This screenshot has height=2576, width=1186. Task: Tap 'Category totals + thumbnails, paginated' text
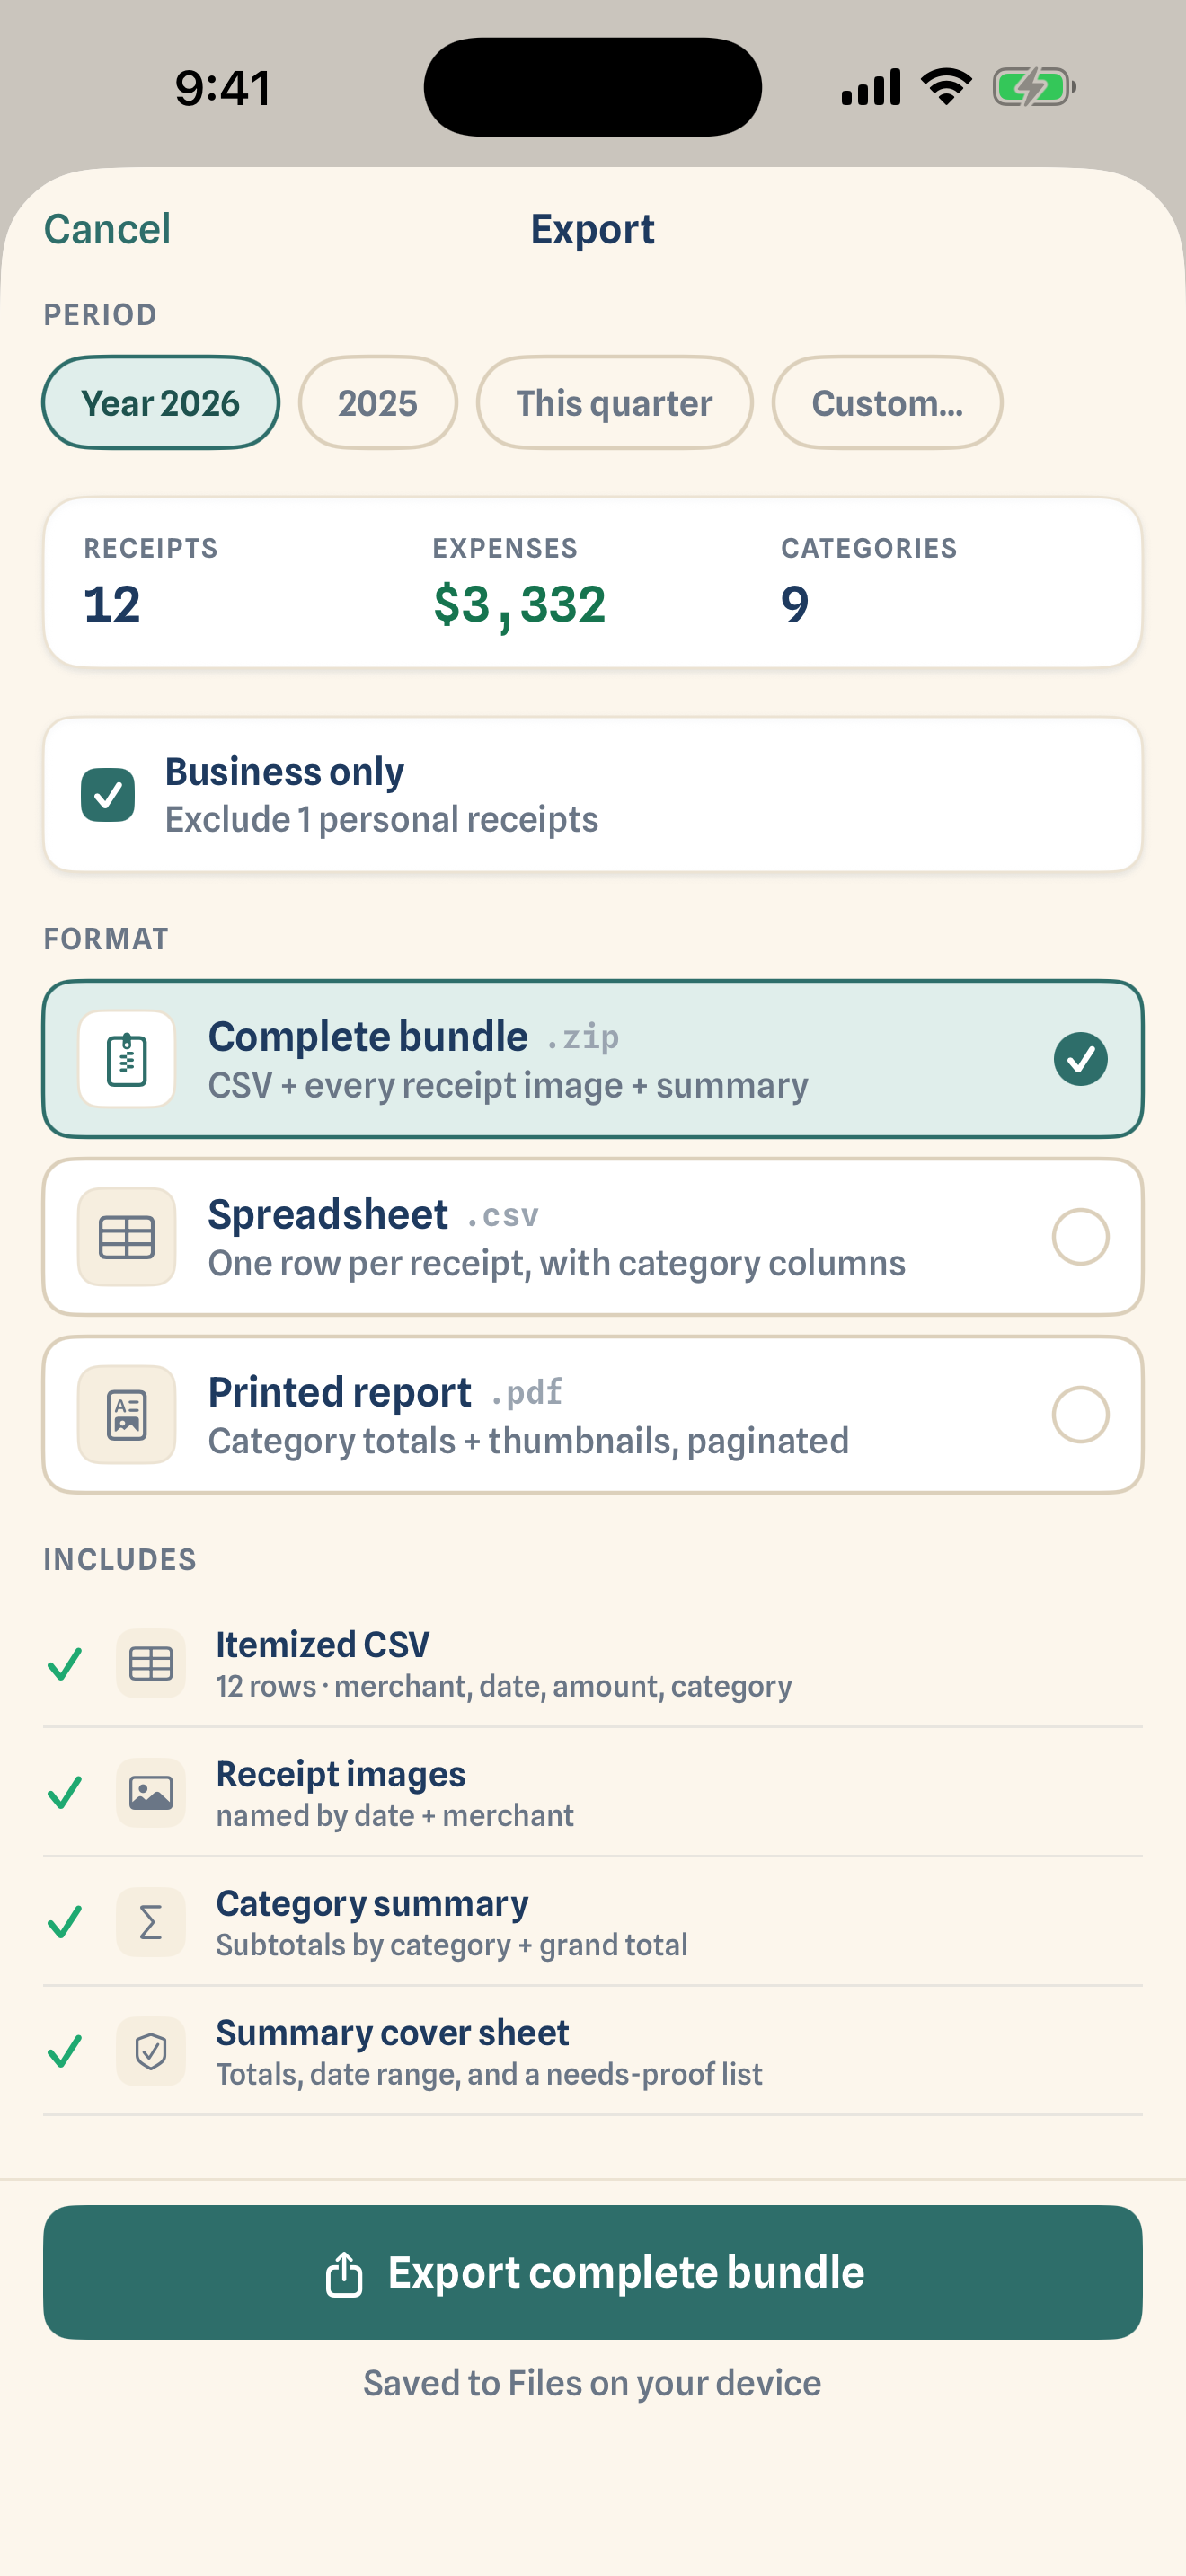pyautogui.click(x=528, y=1442)
